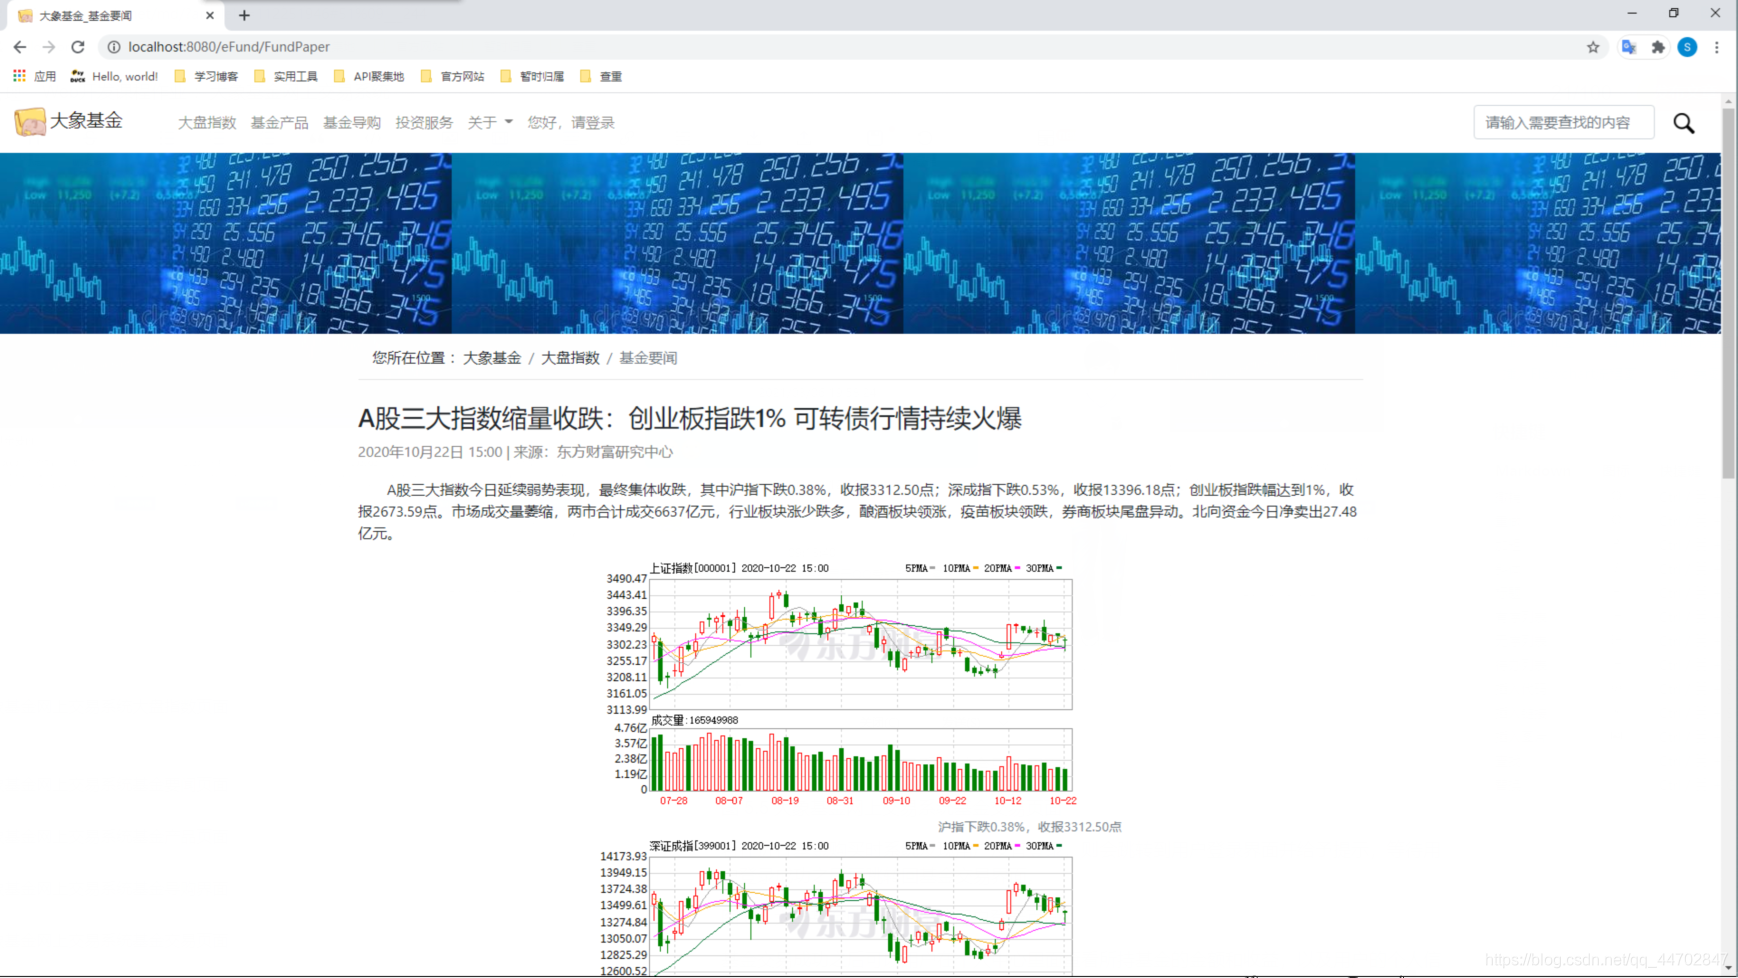
Task: Open the Google Translate extension icon
Action: click(1629, 47)
